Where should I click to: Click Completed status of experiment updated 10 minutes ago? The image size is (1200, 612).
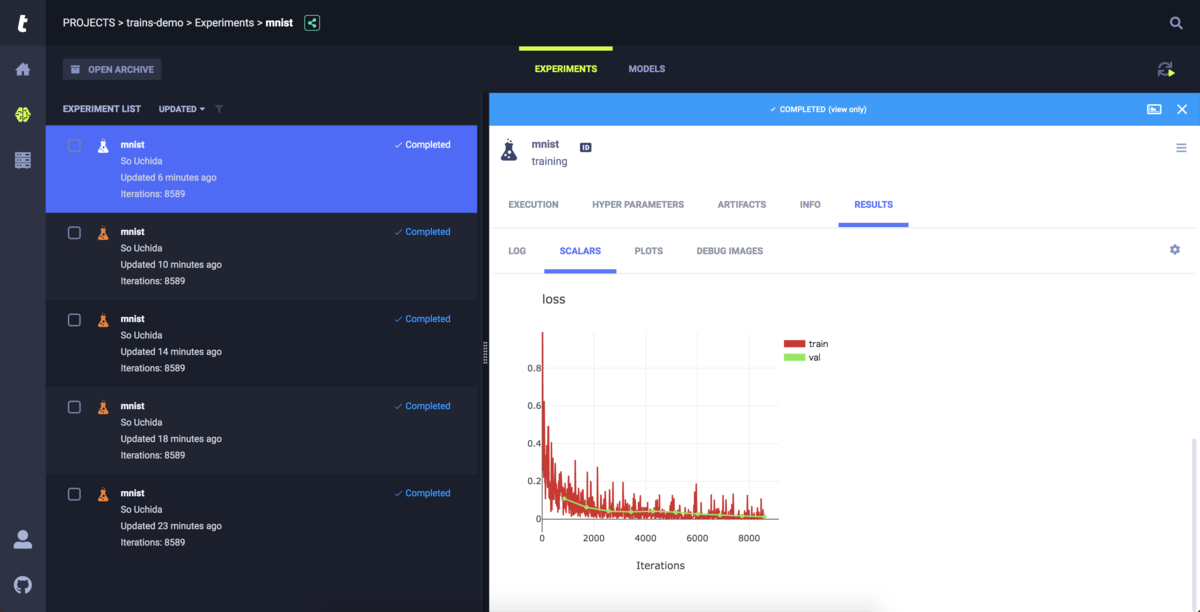pyautogui.click(x=423, y=232)
